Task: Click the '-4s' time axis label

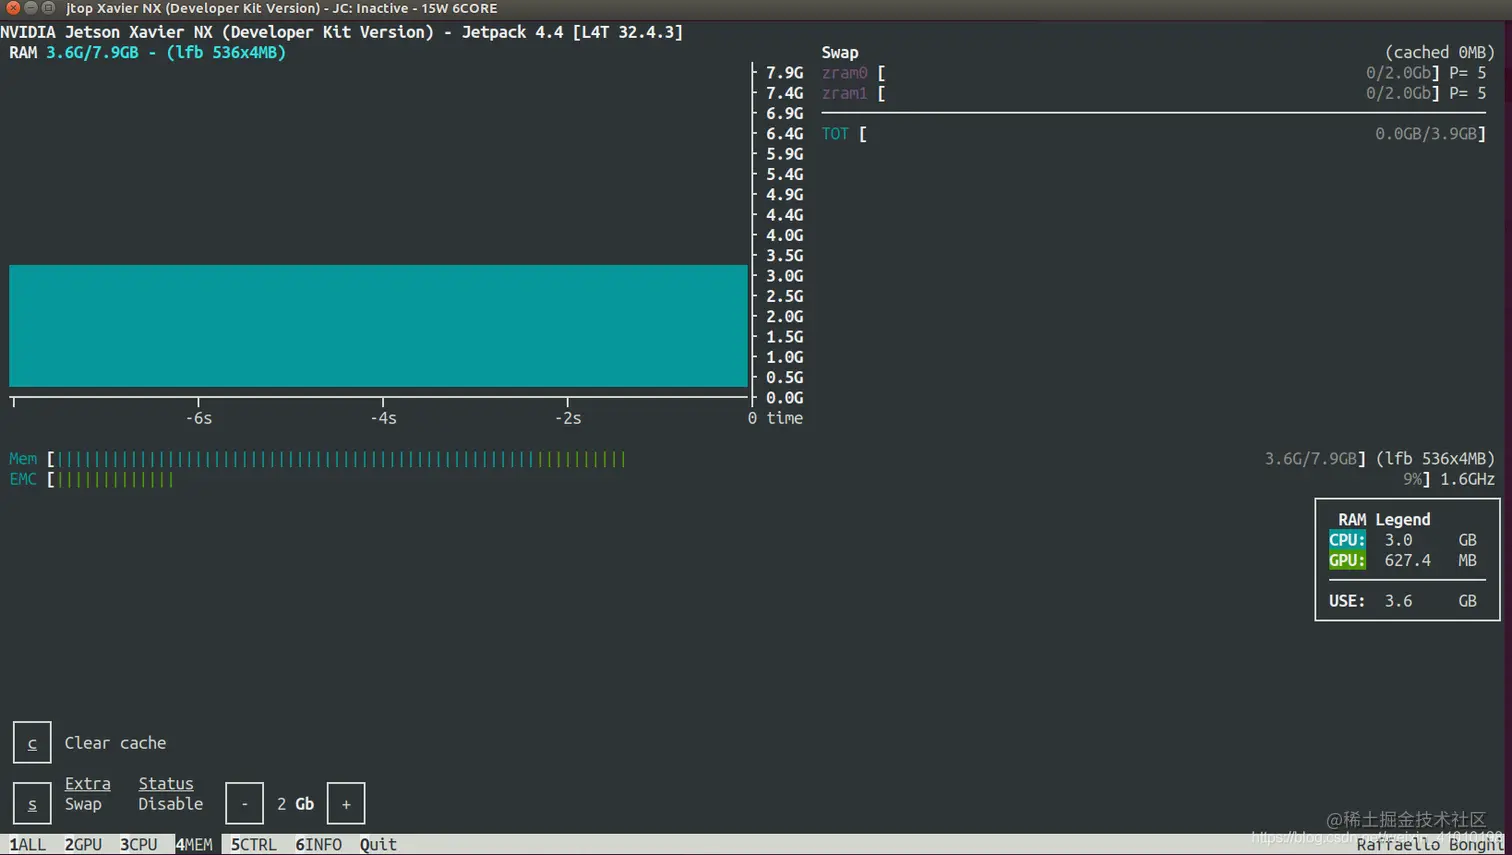Action: 384,419
